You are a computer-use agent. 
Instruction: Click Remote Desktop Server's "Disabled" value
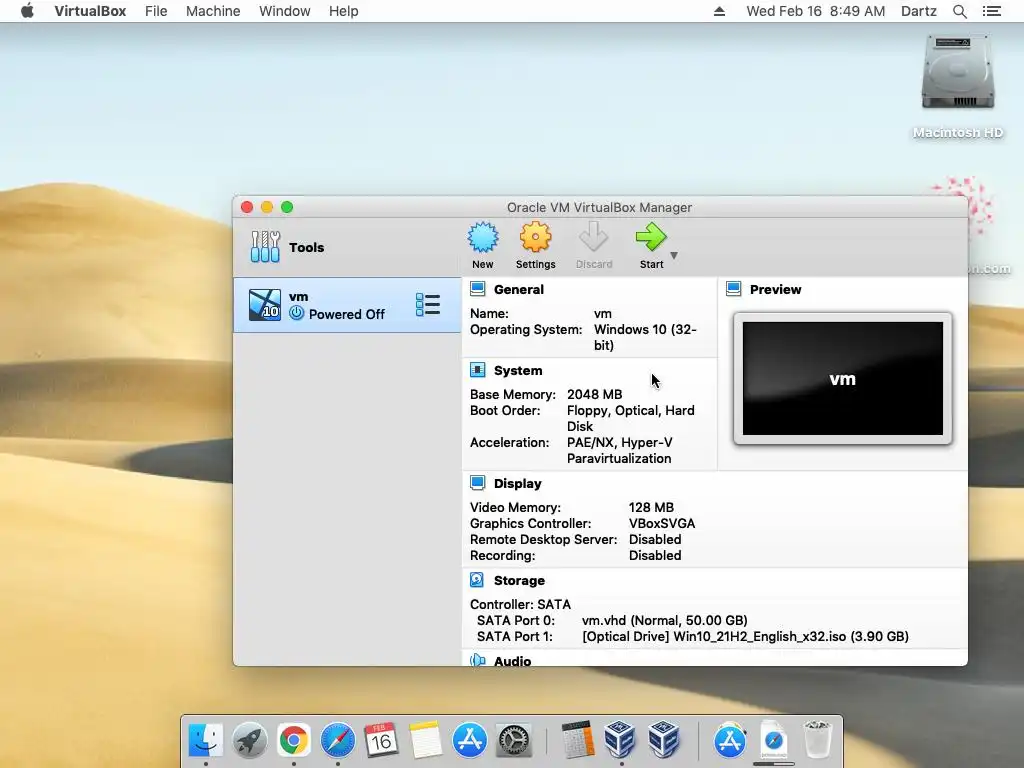[x=655, y=539]
